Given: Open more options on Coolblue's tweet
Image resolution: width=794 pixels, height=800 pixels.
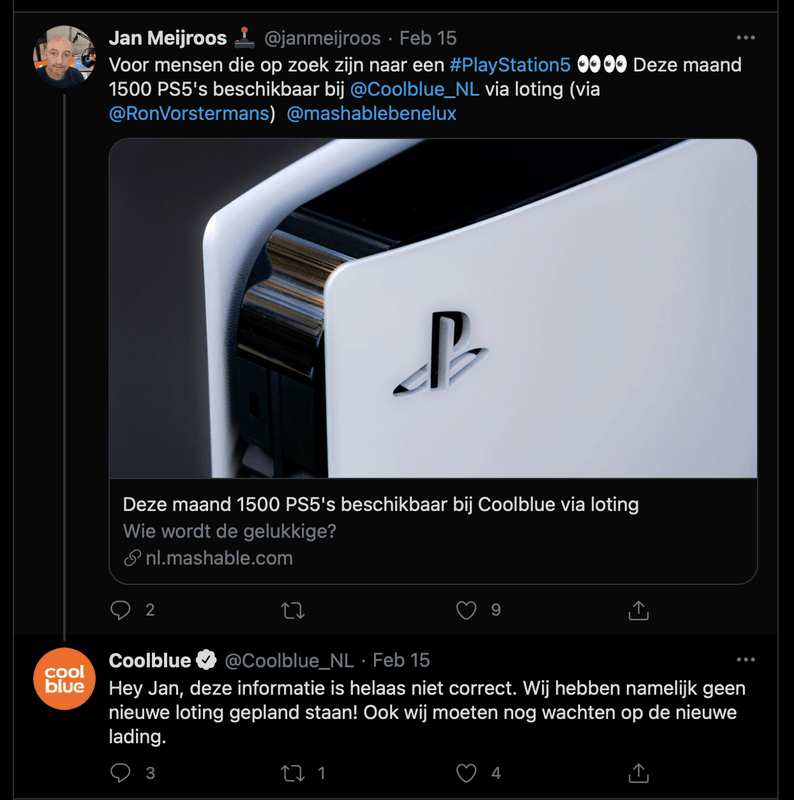Looking at the screenshot, I should coord(745,660).
